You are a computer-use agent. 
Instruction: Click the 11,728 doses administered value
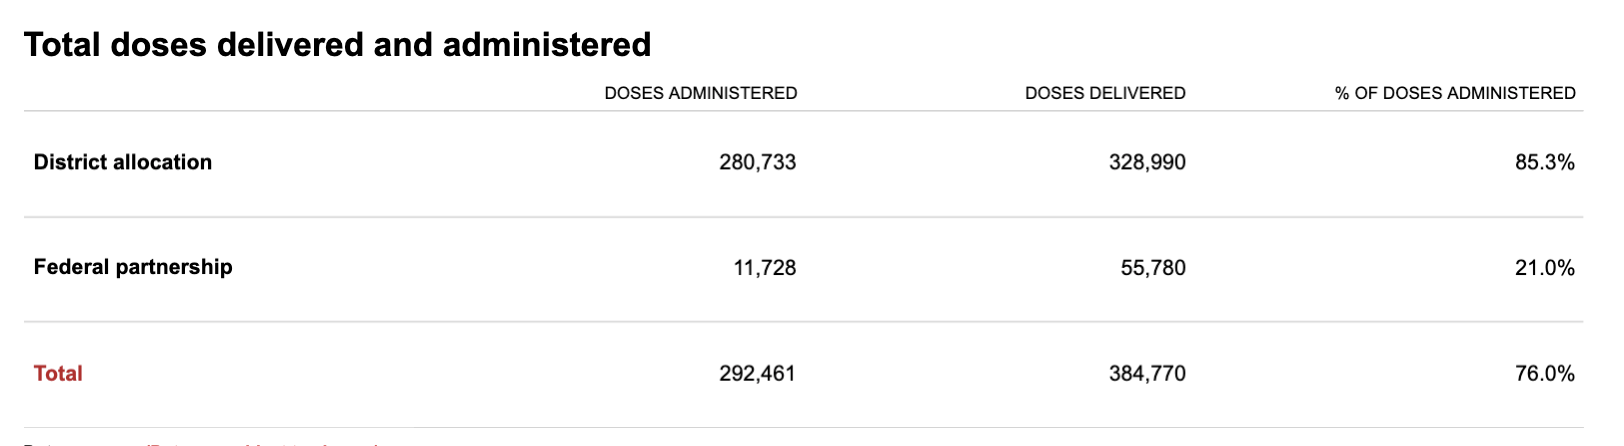(x=764, y=268)
